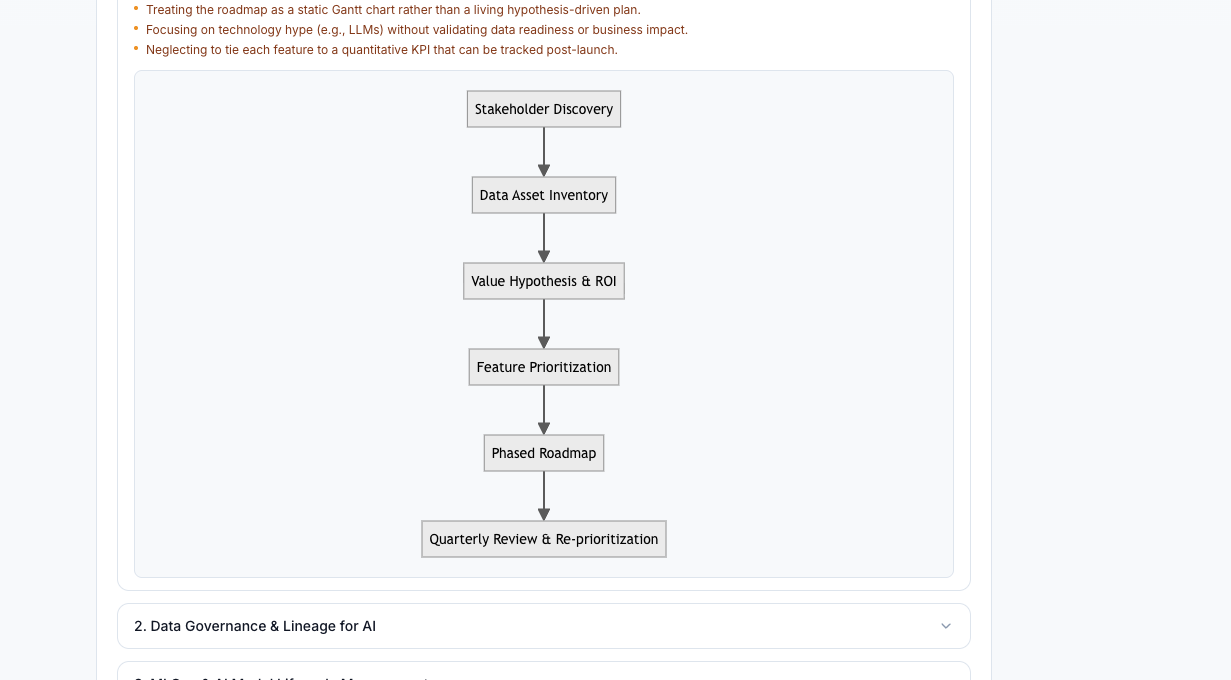This screenshot has height=680, width=1231.
Task: Click arrow from Feature Prioritization to Phased Roadmap
Action: [544, 410]
